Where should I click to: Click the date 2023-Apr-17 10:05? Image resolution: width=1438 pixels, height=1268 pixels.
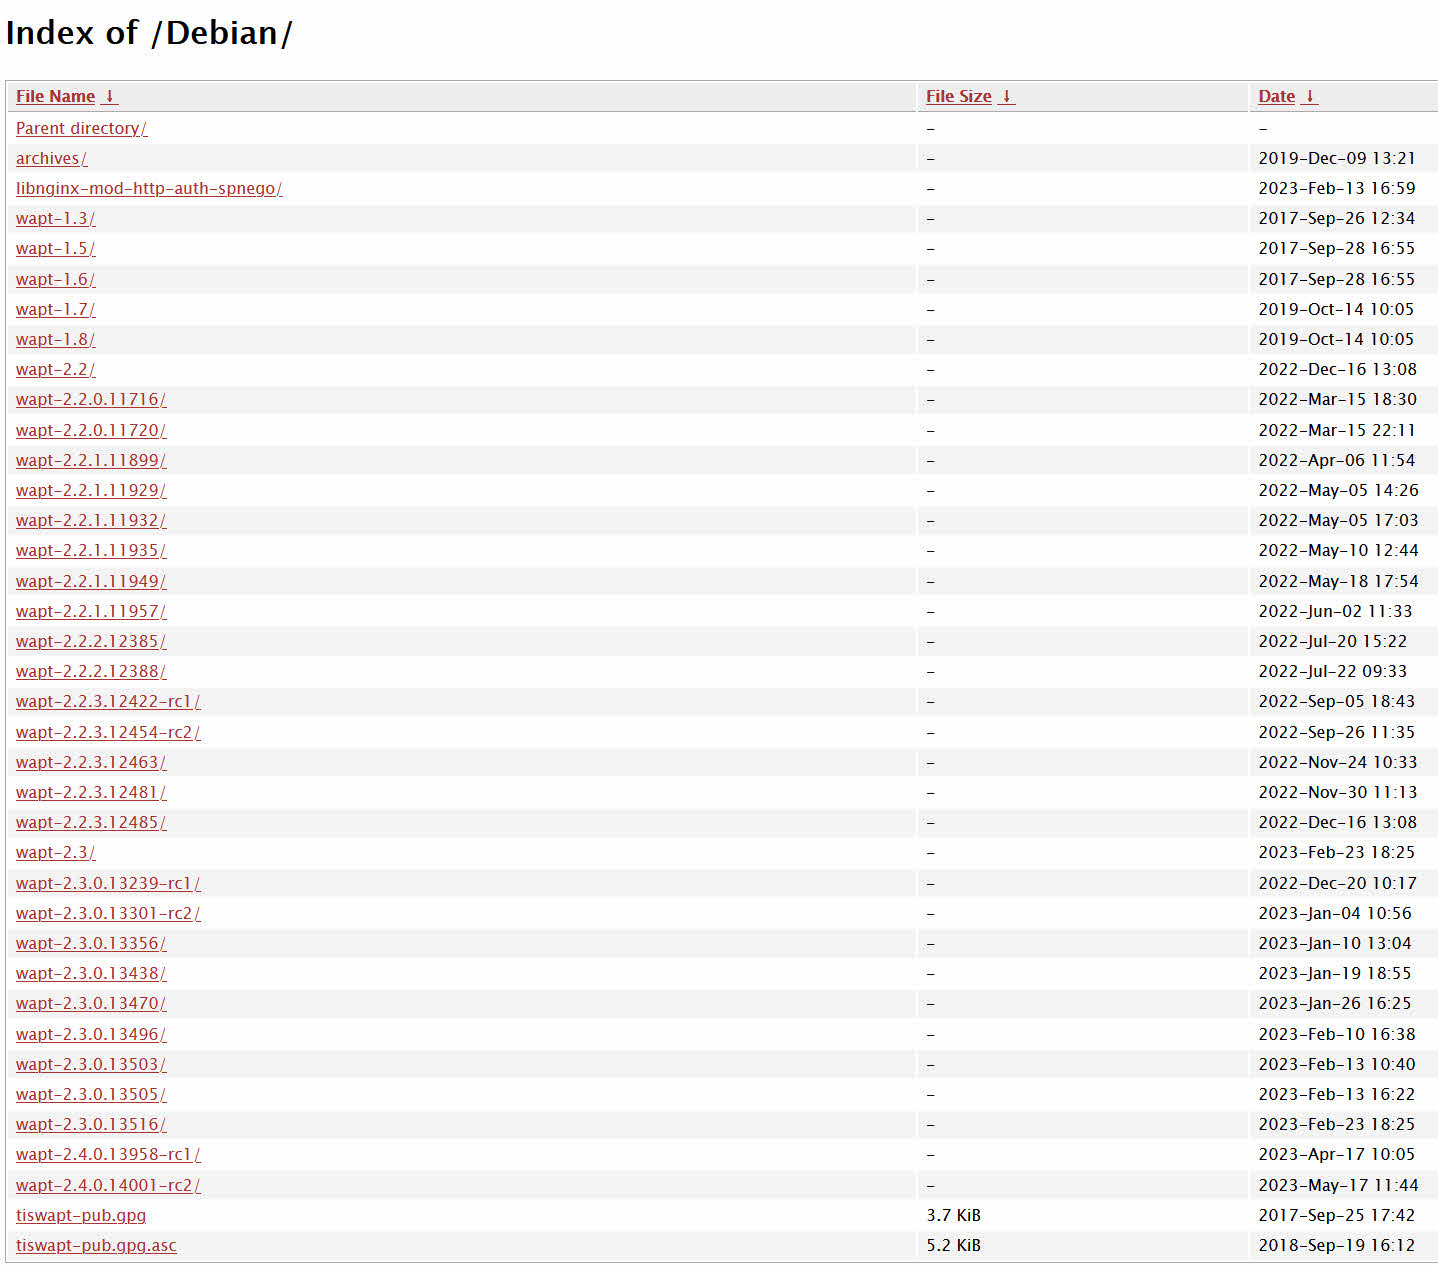point(1336,1154)
